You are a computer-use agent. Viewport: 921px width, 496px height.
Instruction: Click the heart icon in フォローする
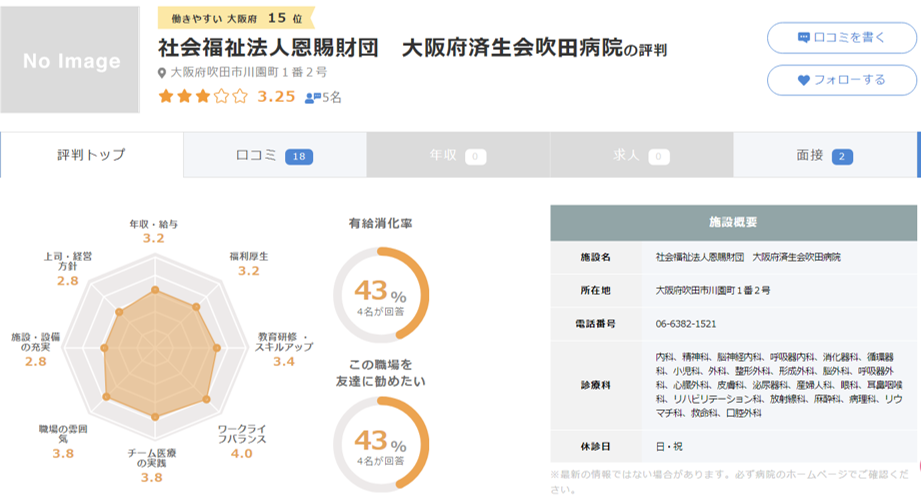click(x=803, y=80)
